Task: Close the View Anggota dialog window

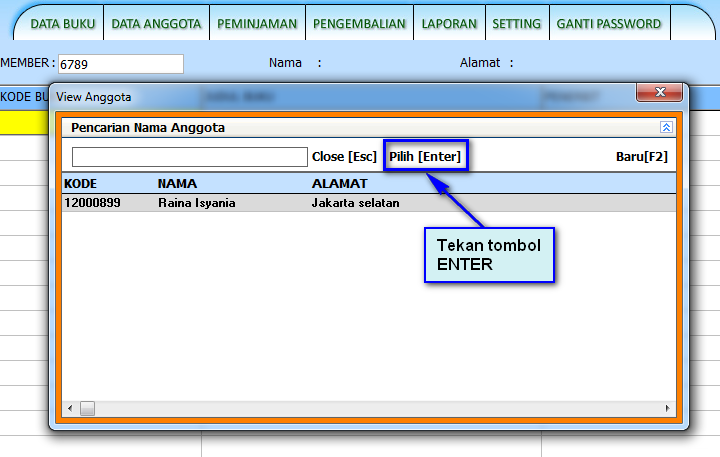Action: (x=660, y=93)
